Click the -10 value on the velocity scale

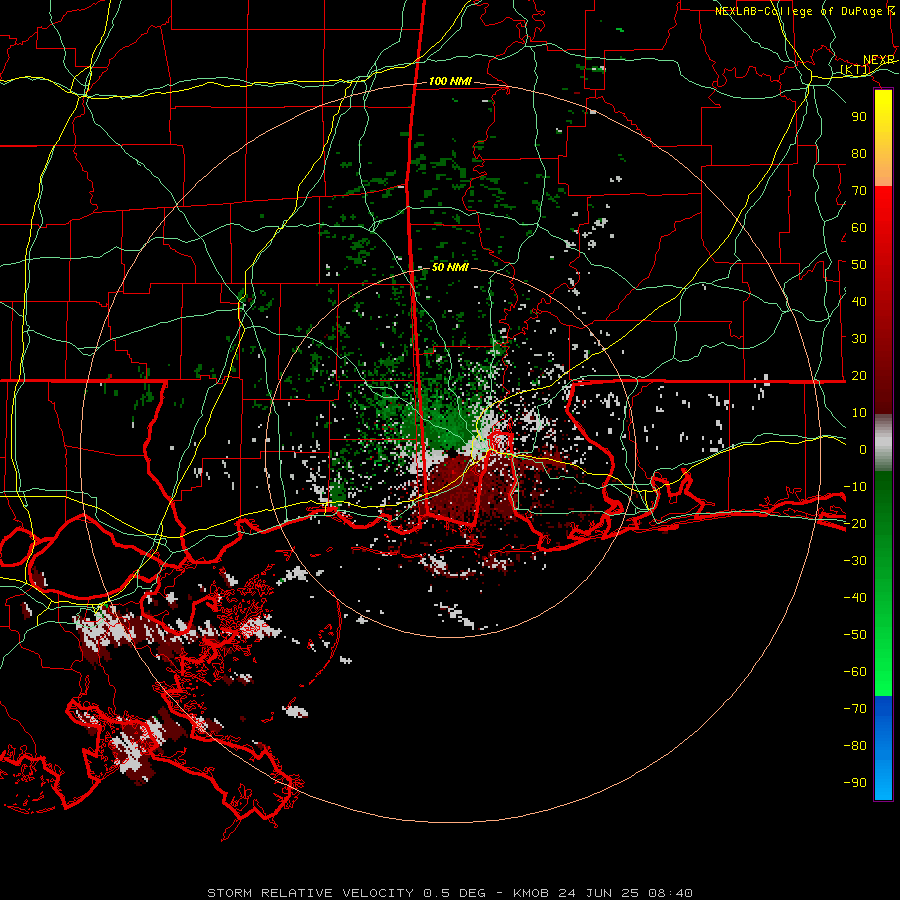855,487
